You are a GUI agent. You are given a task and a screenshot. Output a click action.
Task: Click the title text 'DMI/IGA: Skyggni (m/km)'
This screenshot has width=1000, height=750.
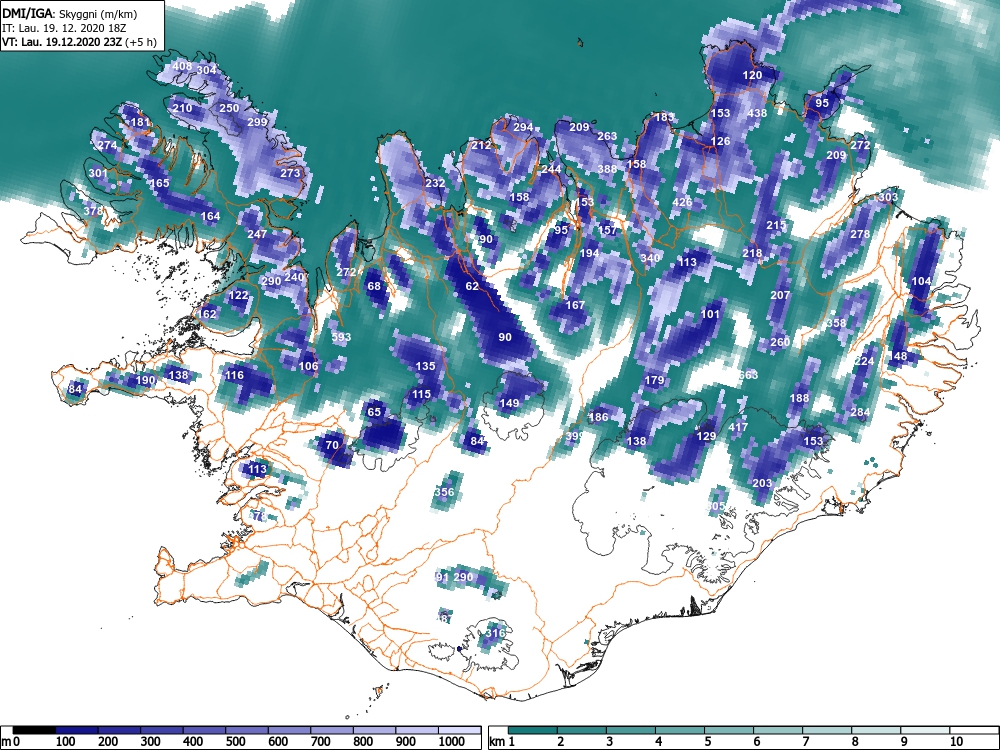point(70,13)
